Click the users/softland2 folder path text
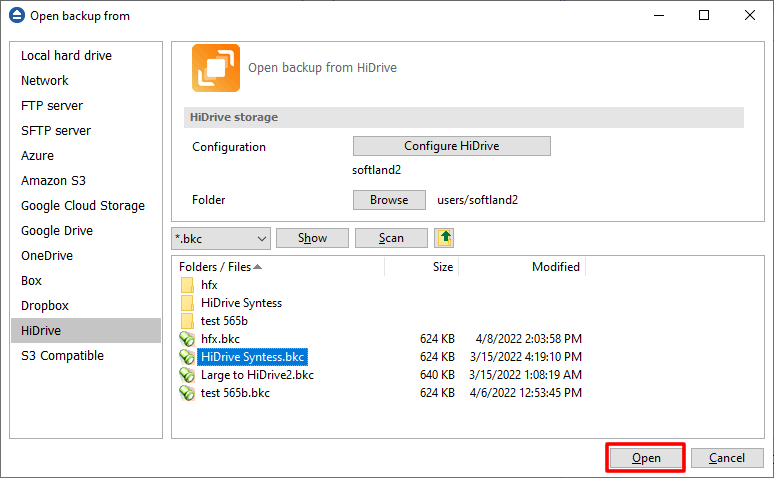Image resolution: width=774 pixels, height=478 pixels. click(477, 200)
